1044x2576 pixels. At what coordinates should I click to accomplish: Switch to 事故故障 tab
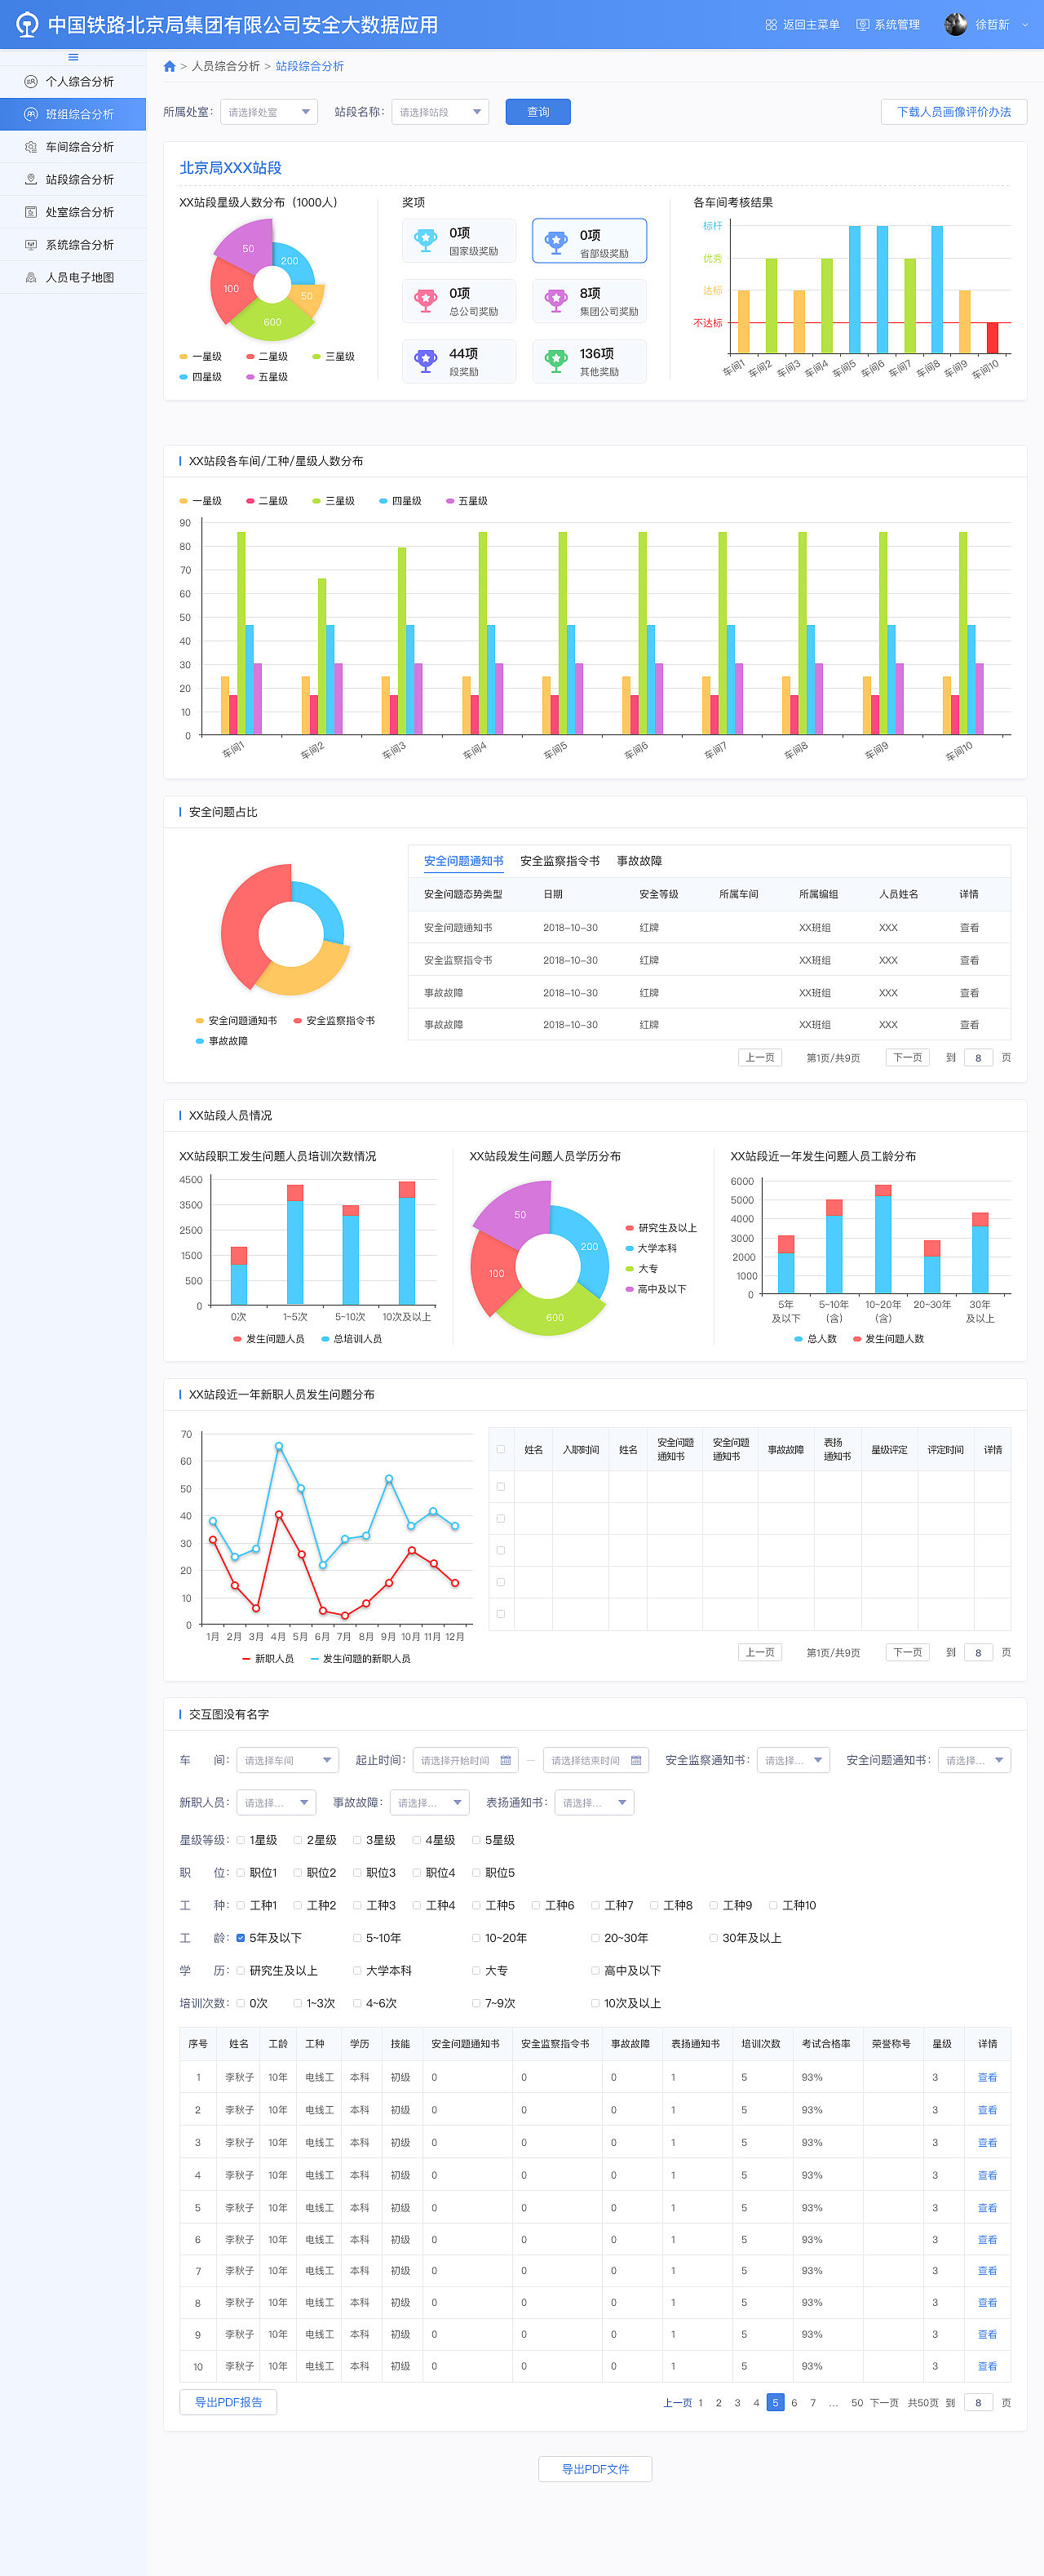pos(639,861)
